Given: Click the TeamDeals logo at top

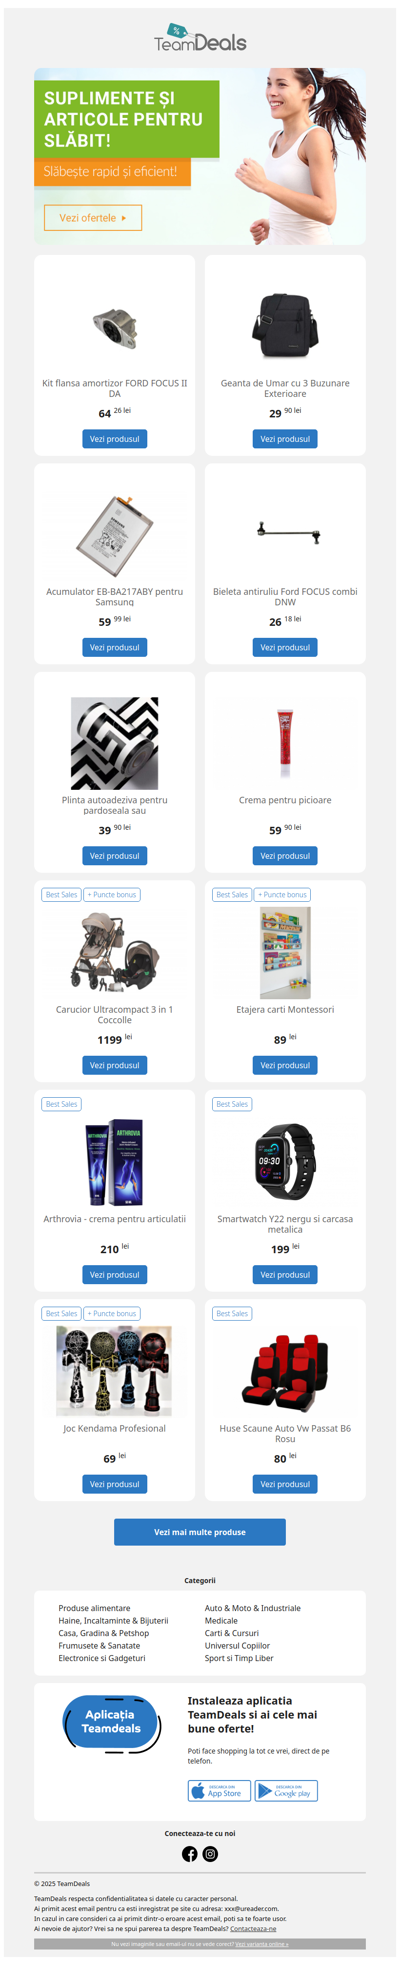Looking at the screenshot, I should [x=200, y=38].
